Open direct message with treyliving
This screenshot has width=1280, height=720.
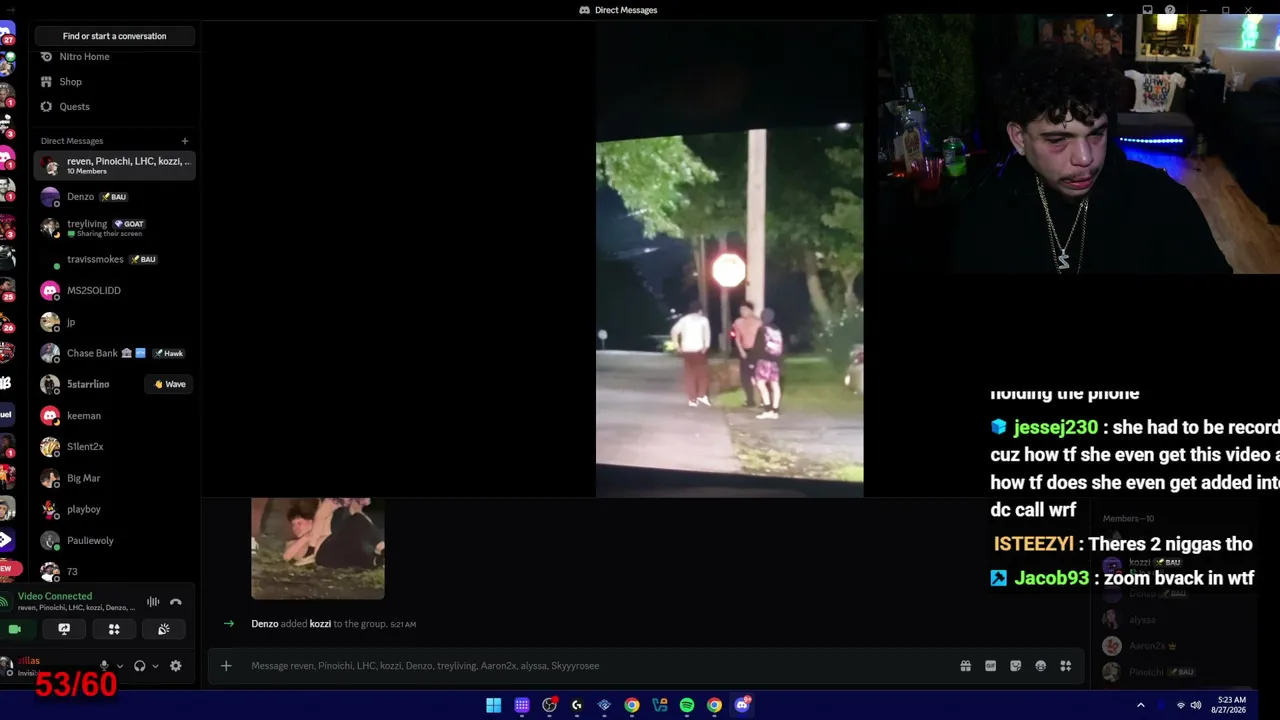tap(115, 228)
